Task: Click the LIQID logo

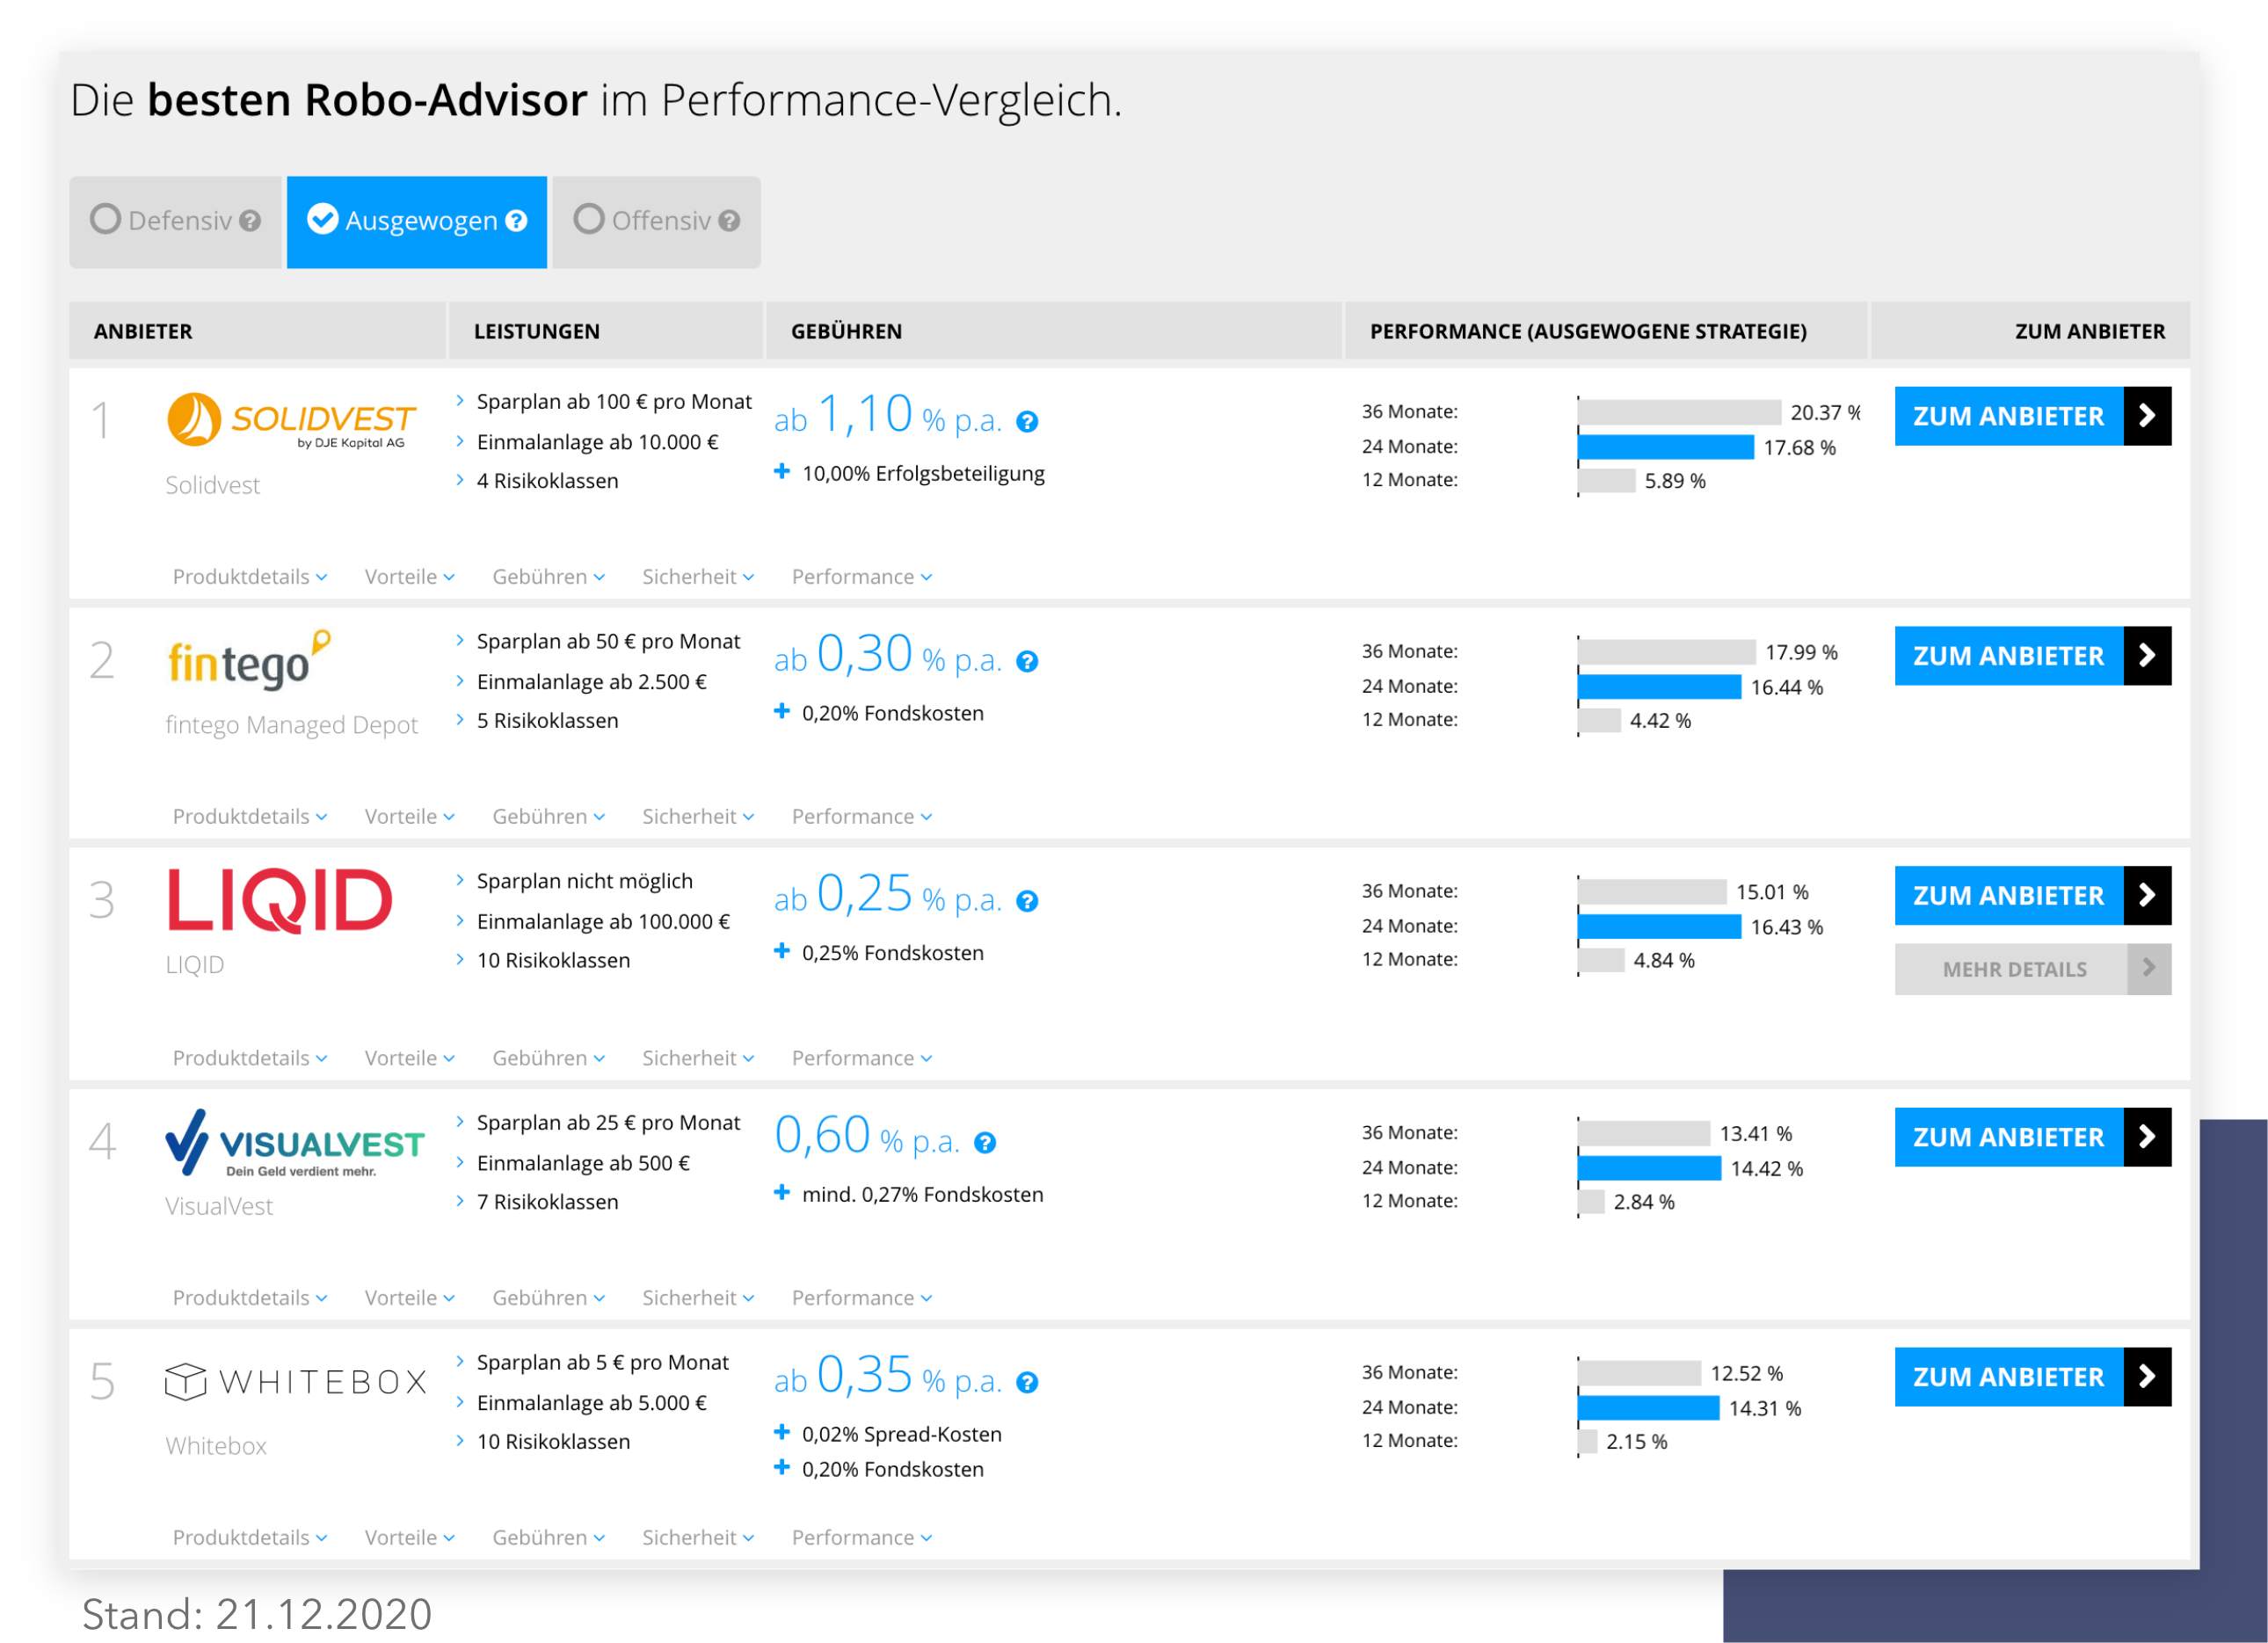Action: coord(279,900)
